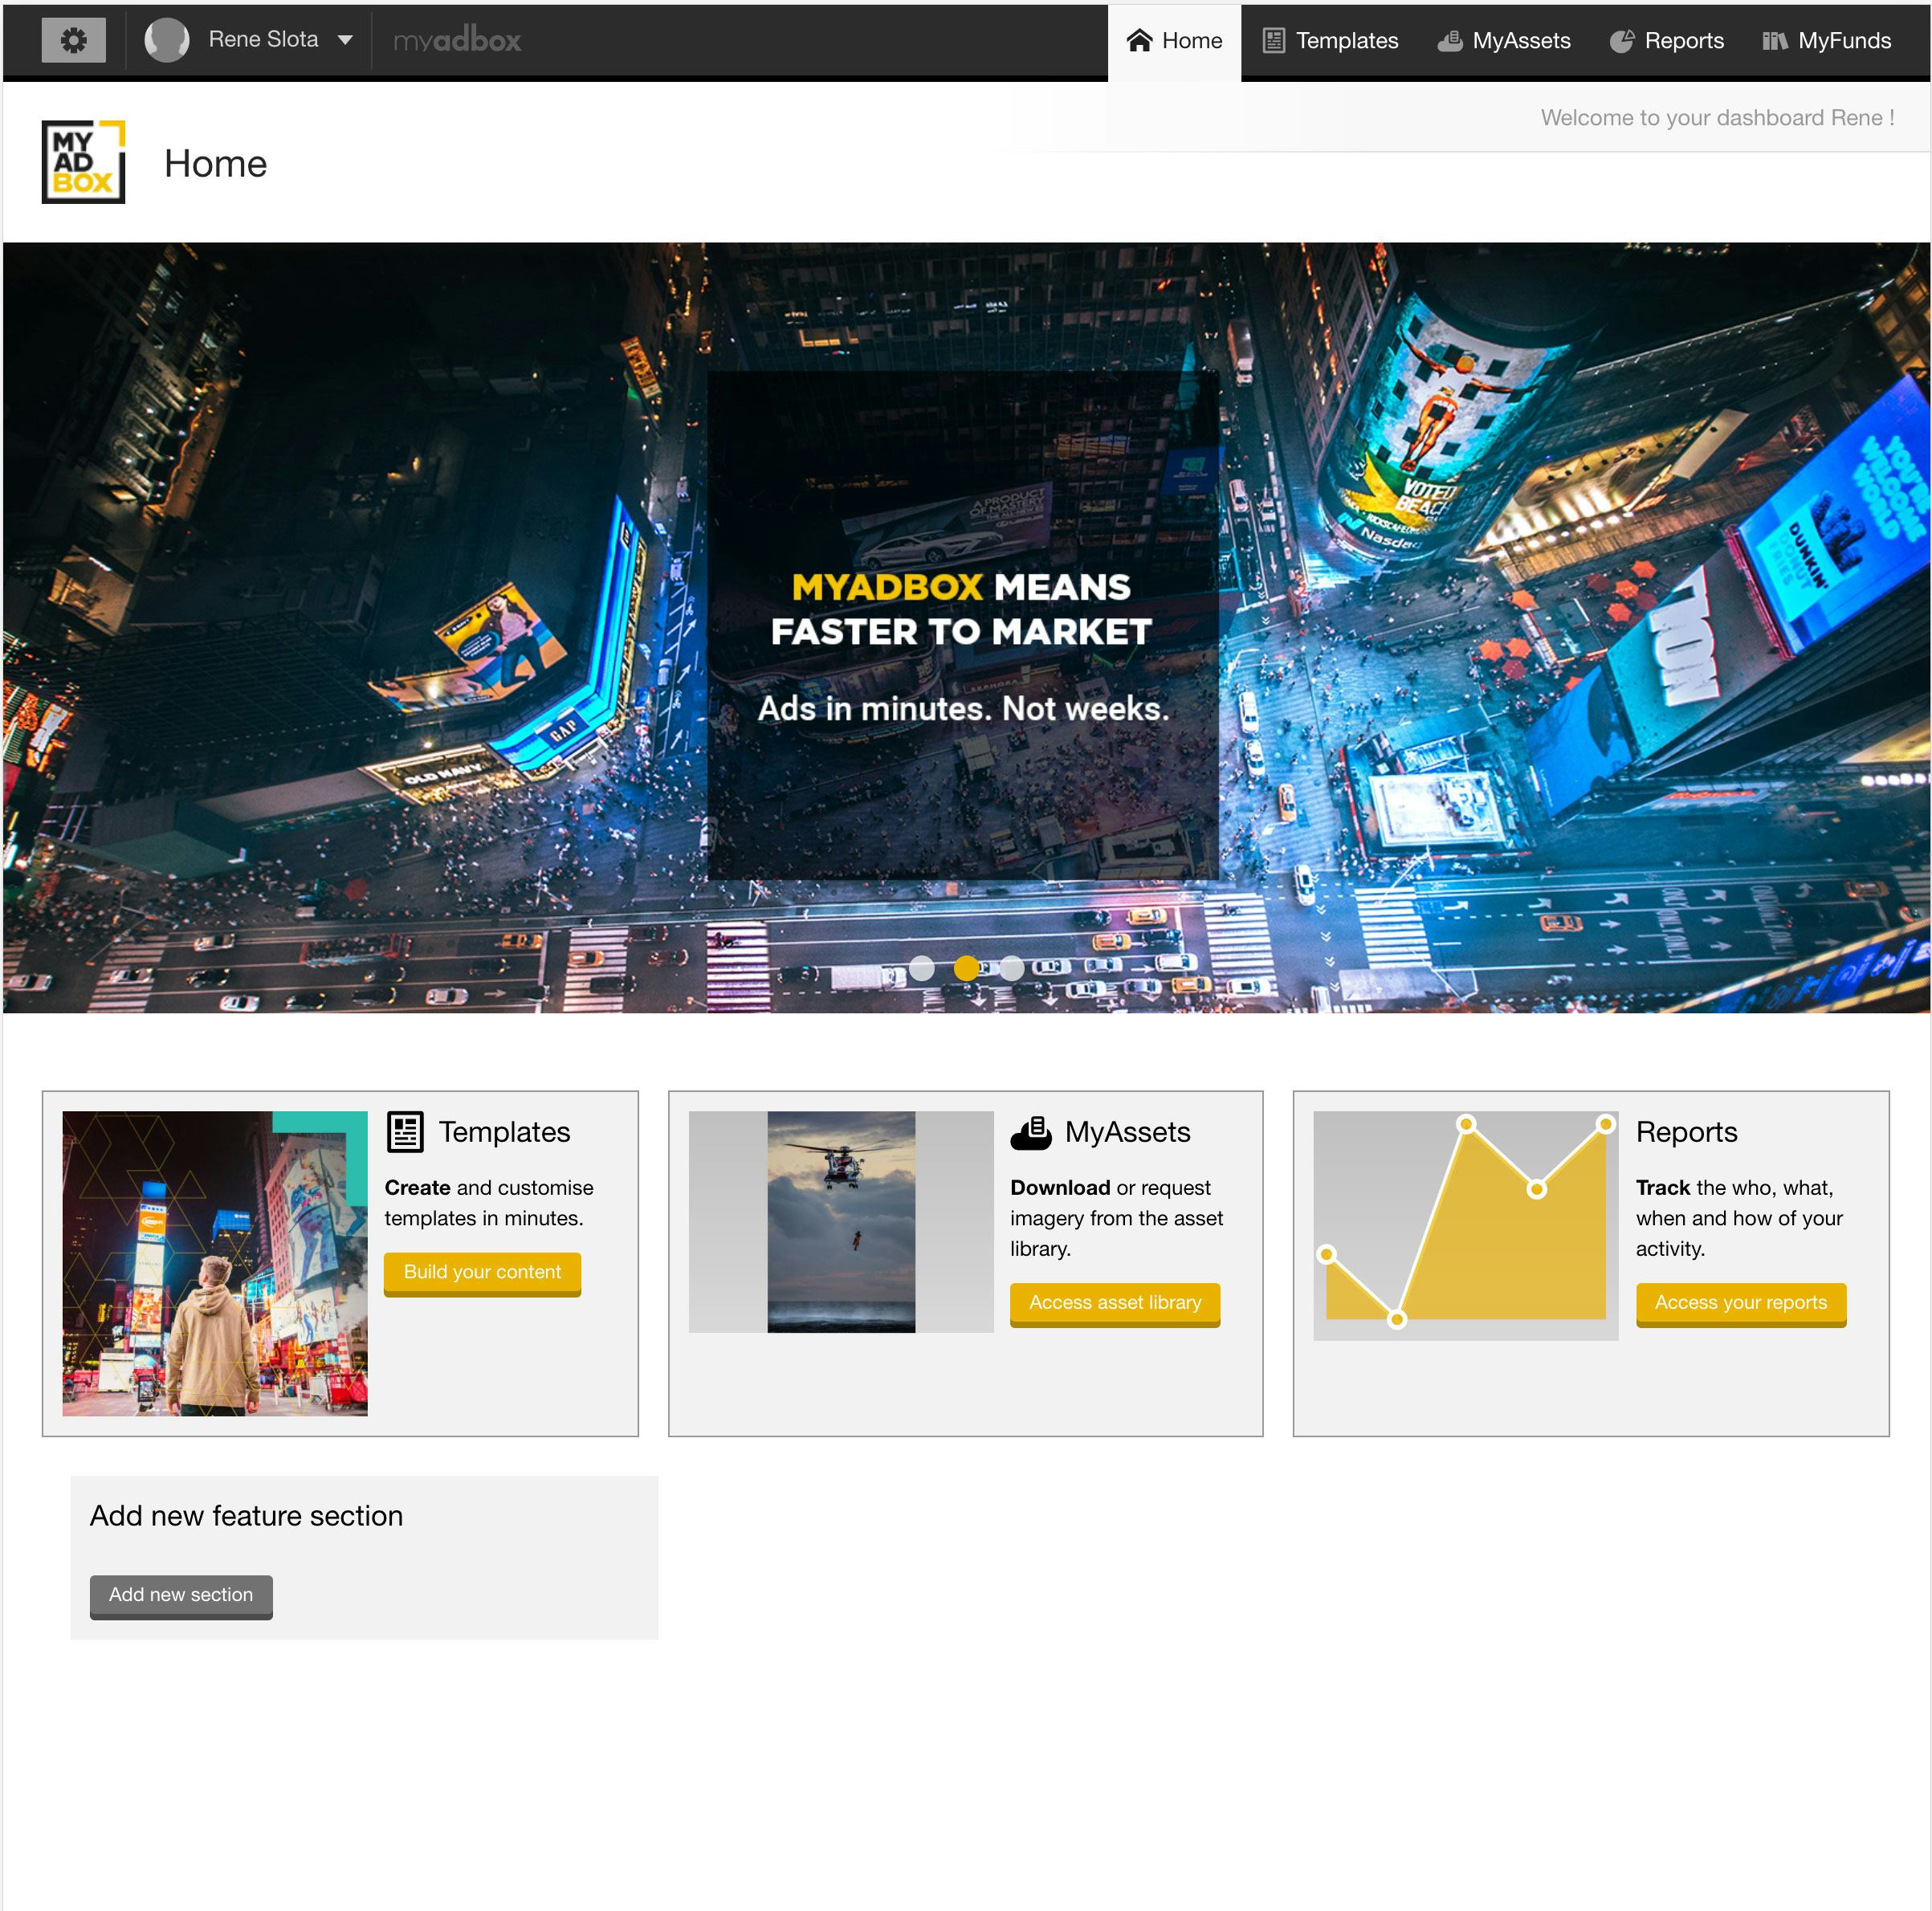Click the Templates icon in navigation

click(x=1273, y=40)
